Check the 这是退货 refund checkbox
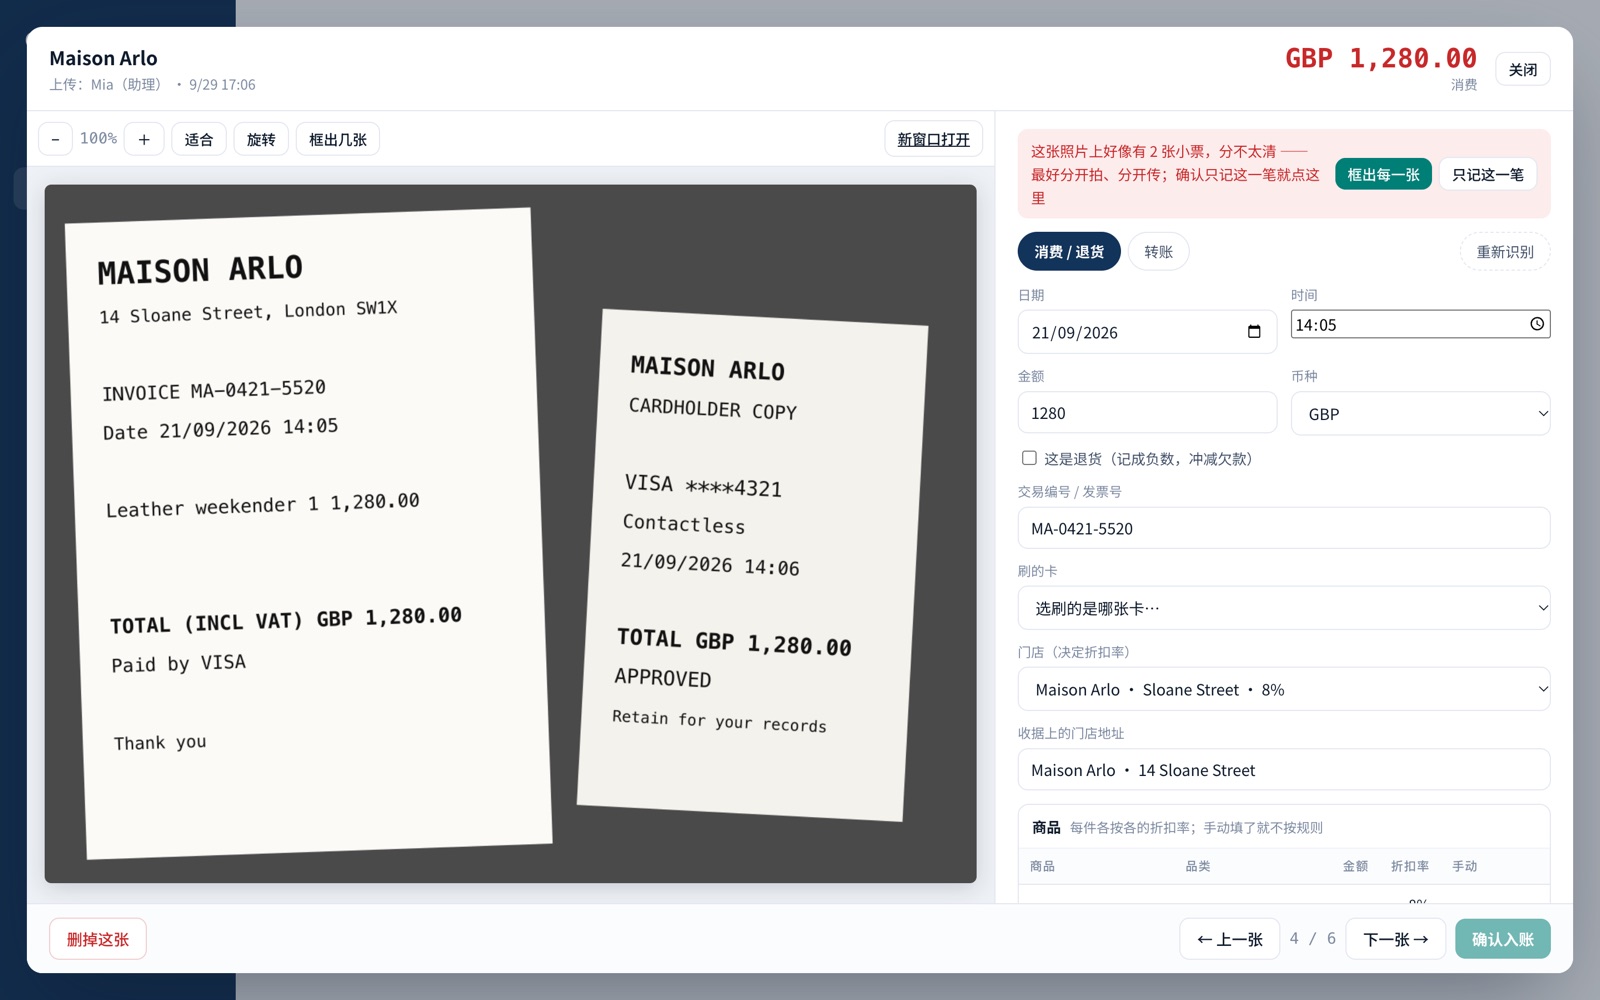Screen dimensions: 1600x1000 pyautogui.click(x=1029, y=458)
